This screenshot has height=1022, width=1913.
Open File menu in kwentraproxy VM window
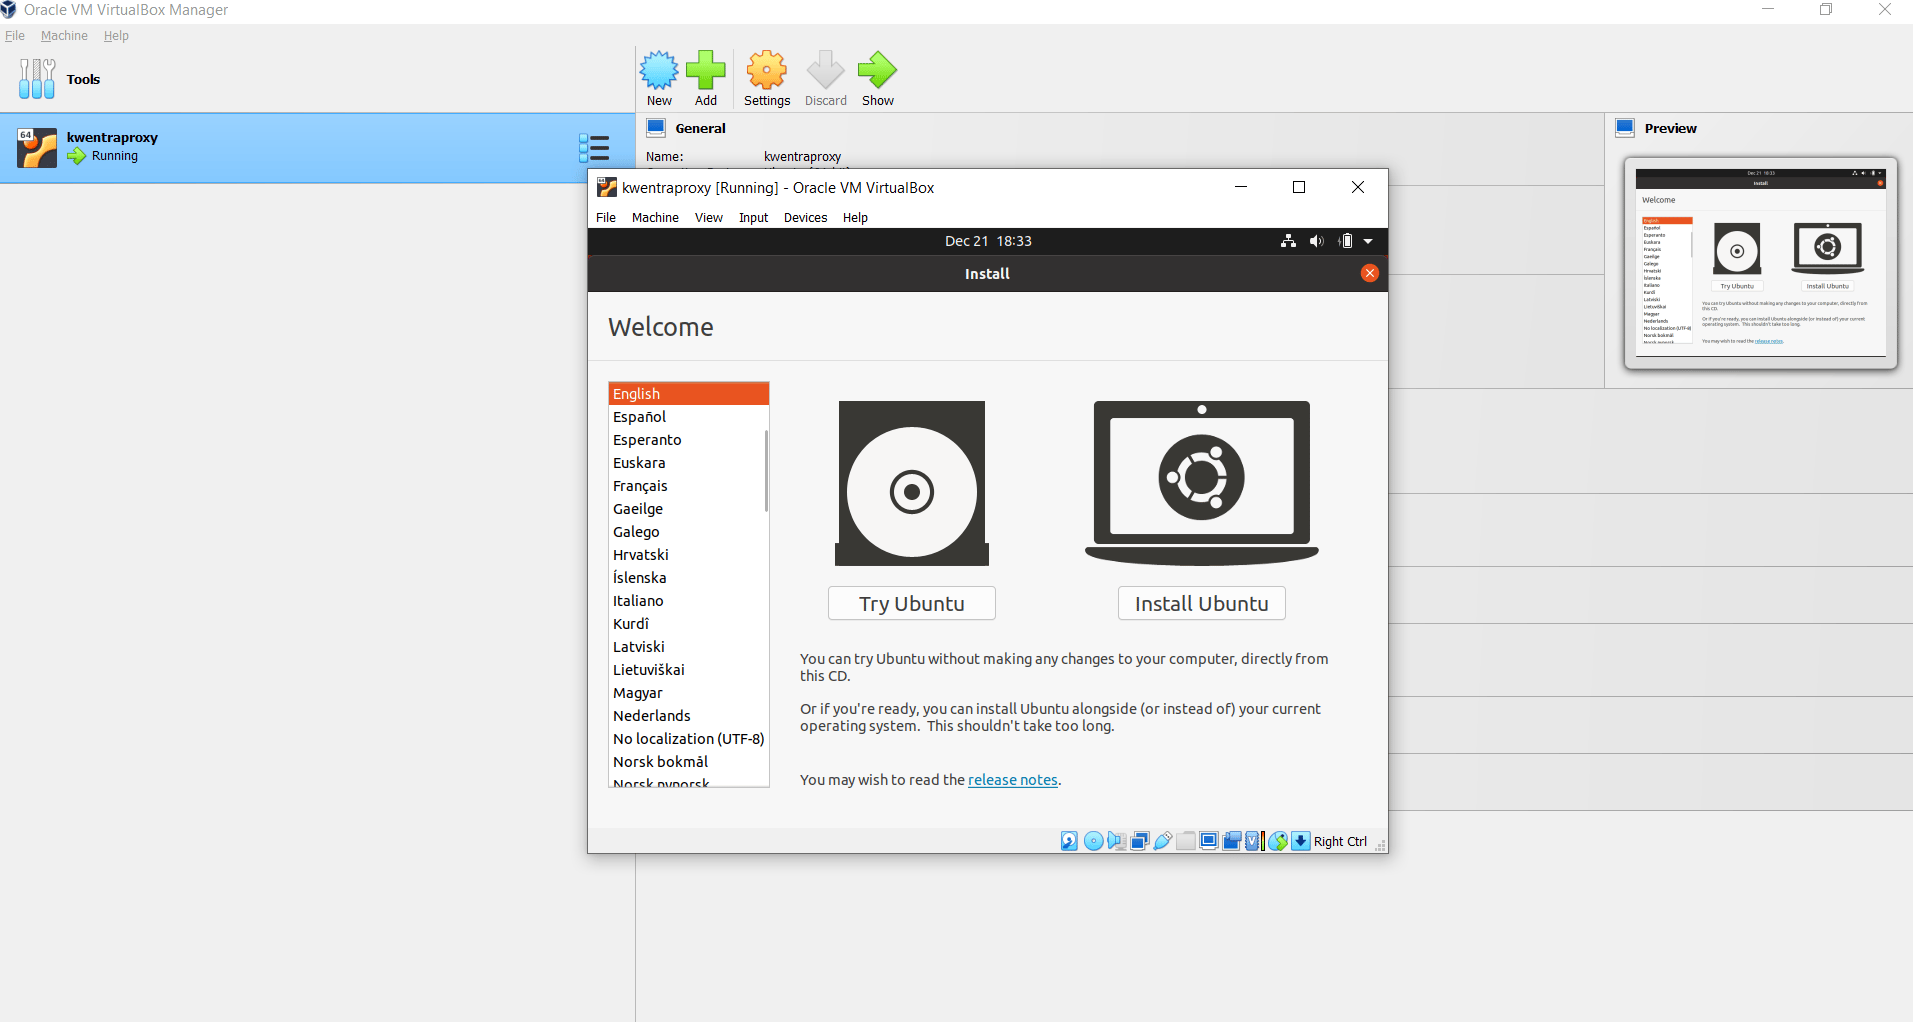(x=606, y=218)
